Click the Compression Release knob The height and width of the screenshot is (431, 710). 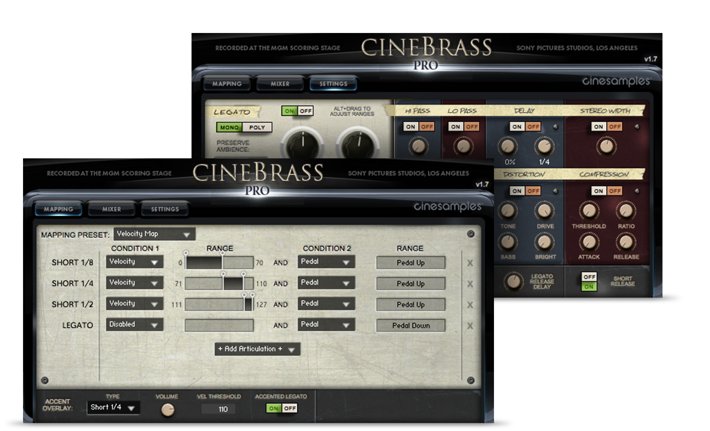coord(626,242)
